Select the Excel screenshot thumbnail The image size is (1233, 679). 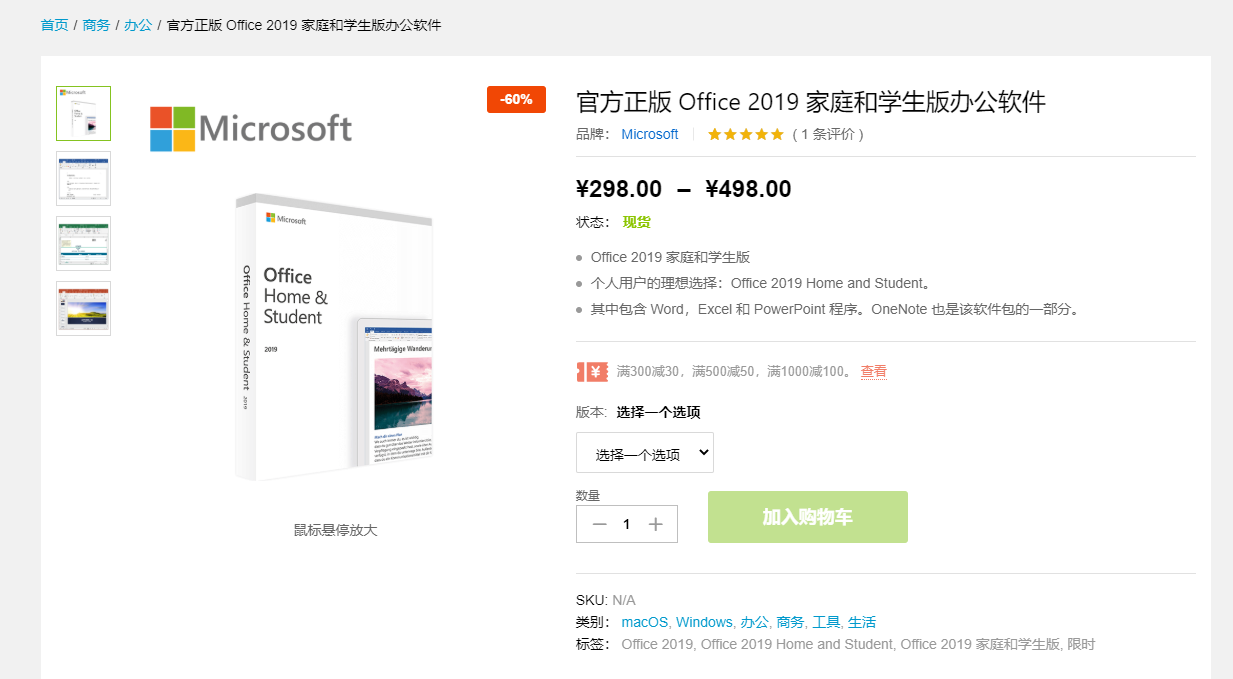[84, 243]
